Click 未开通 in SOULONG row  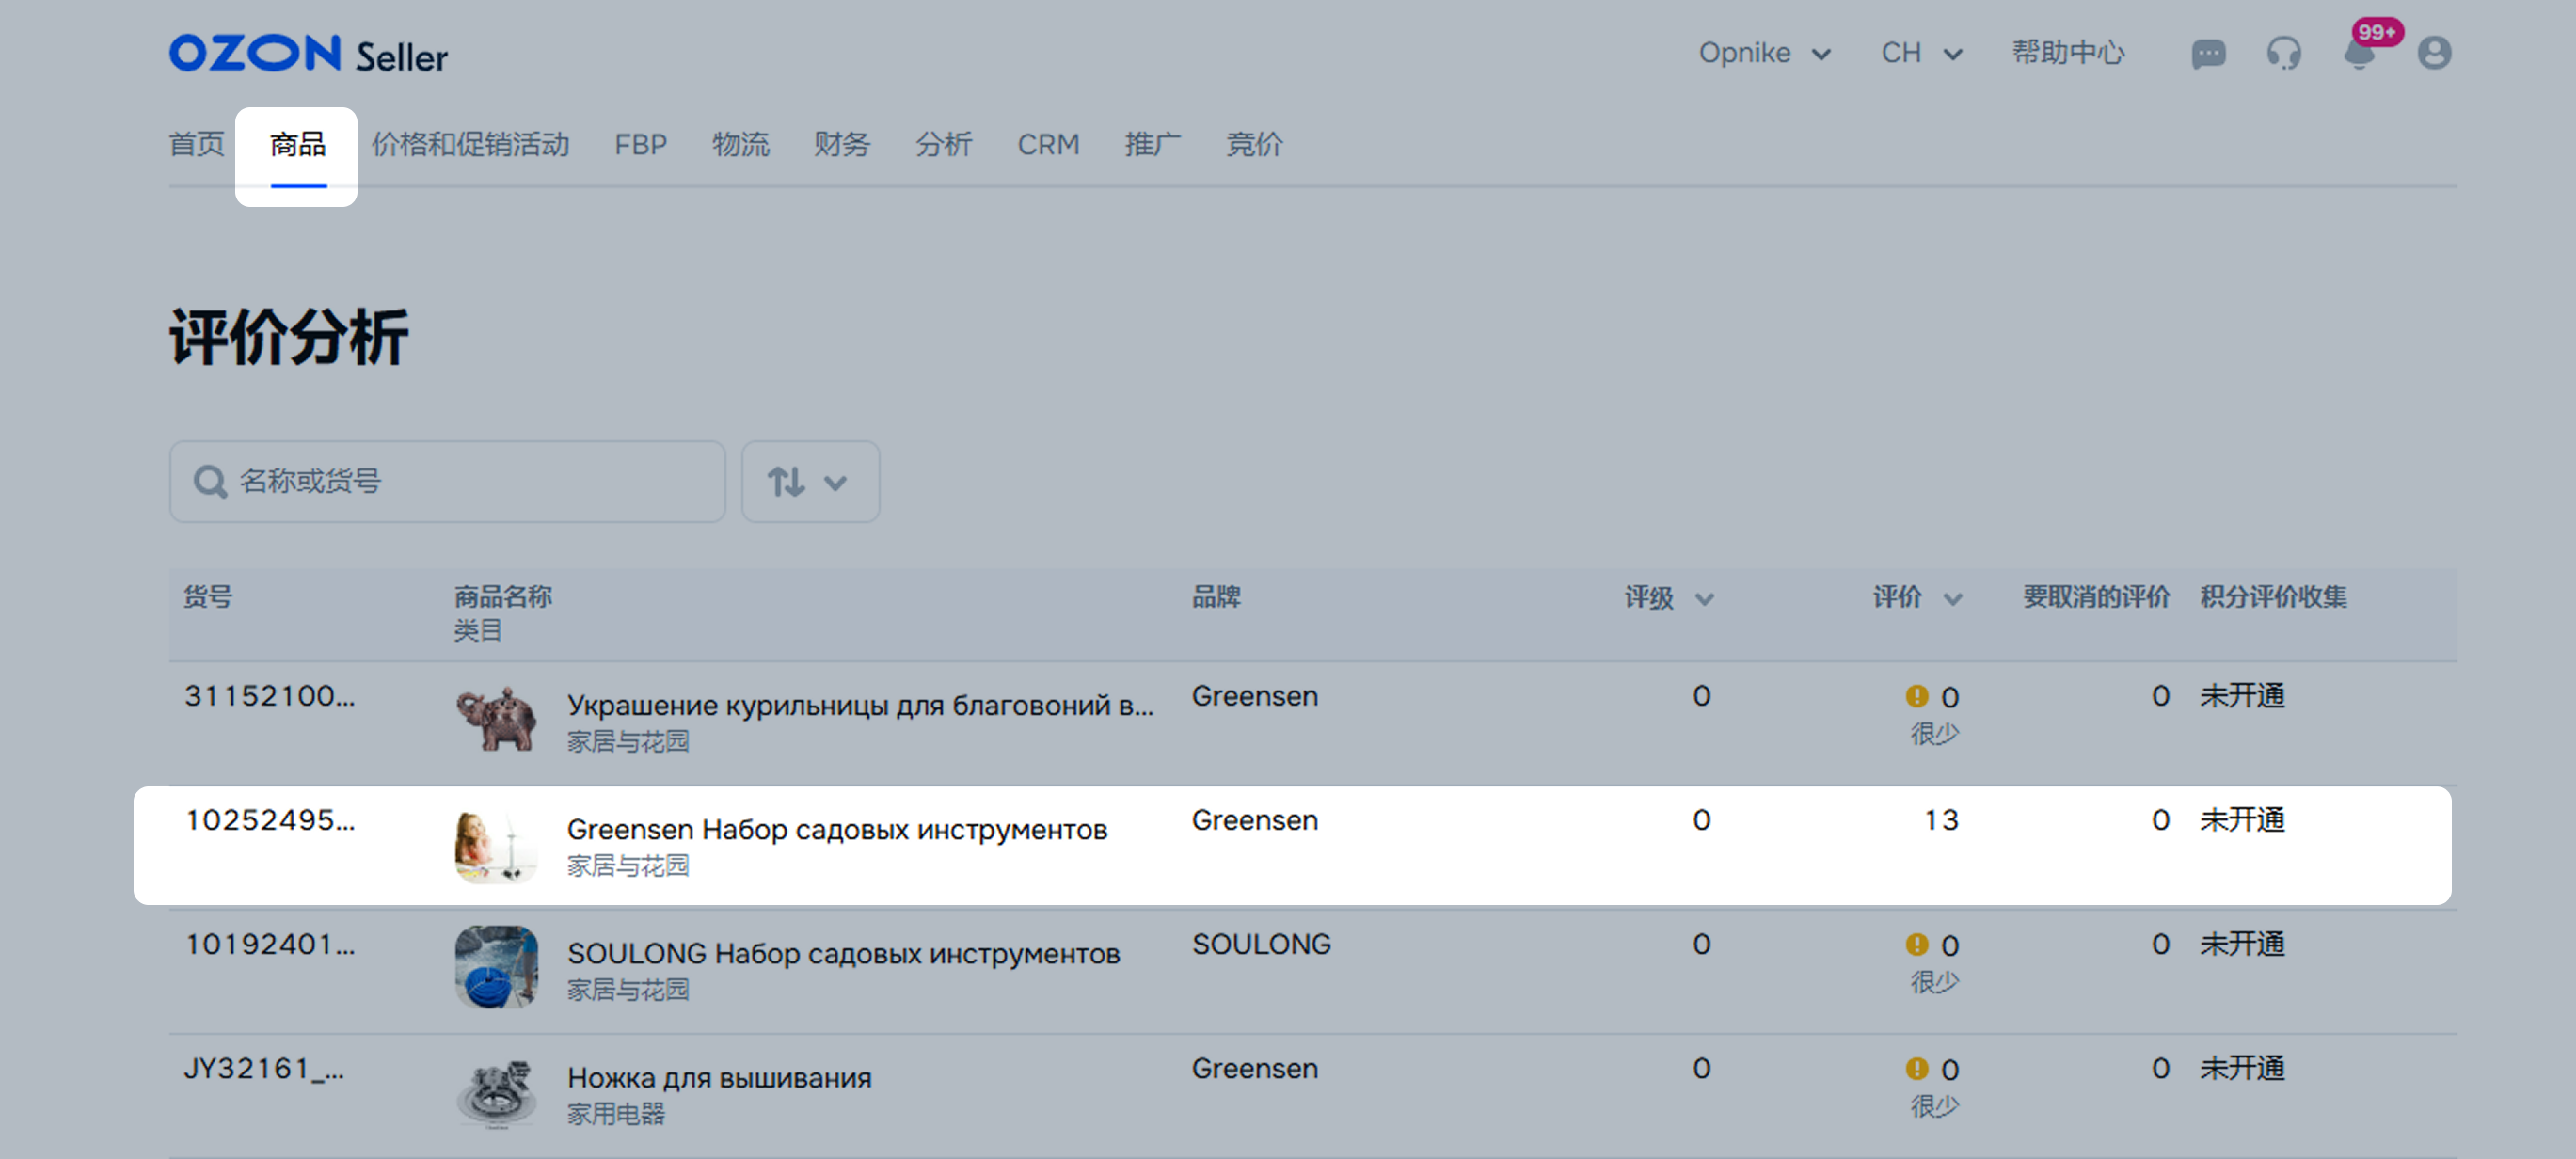(2242, 944)
